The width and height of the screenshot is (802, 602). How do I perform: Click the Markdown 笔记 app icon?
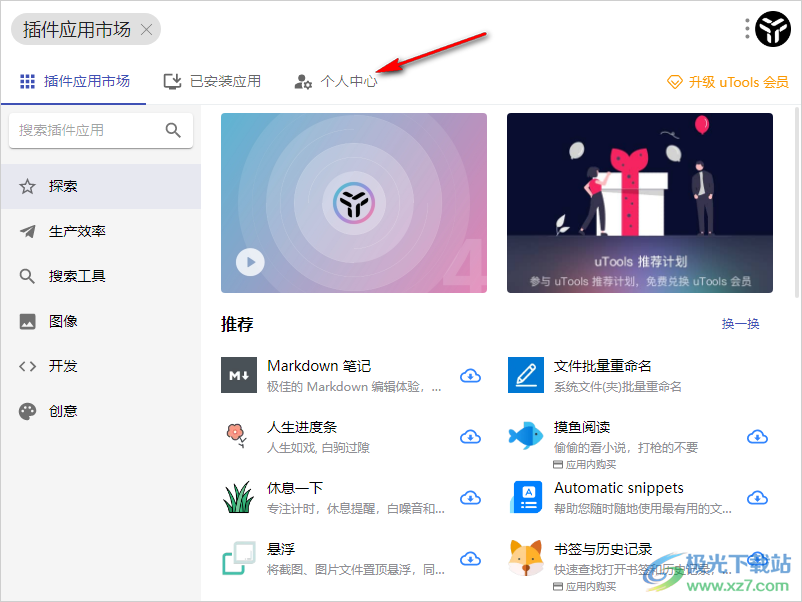239,375
